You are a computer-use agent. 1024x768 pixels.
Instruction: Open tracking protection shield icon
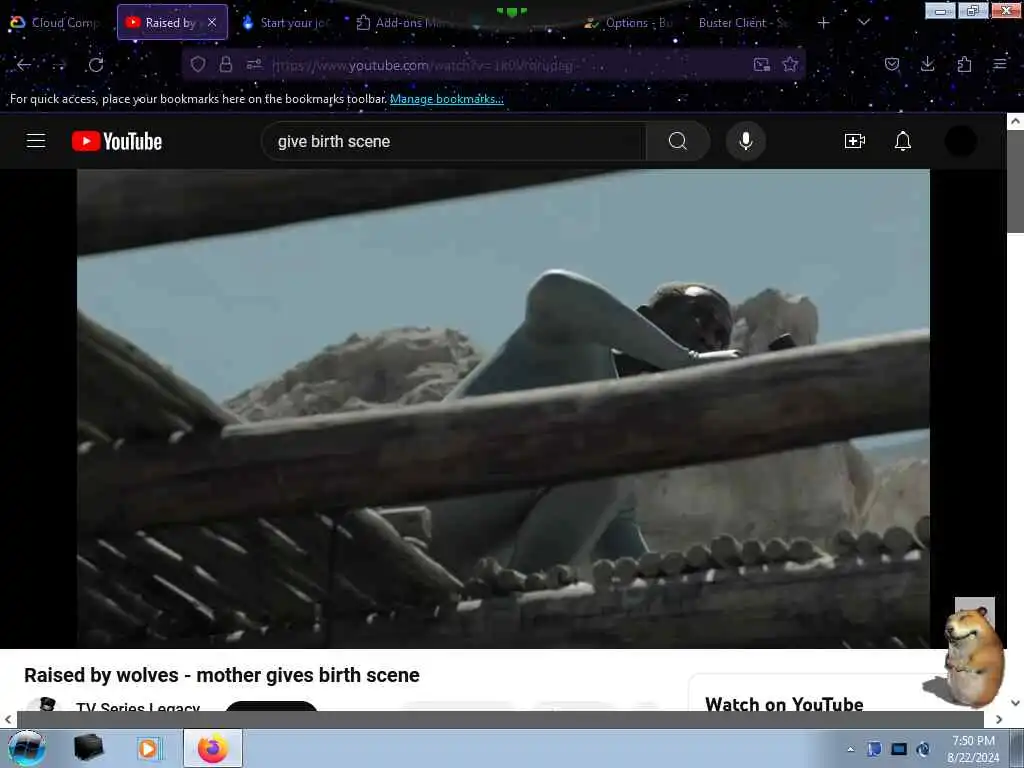pyautogui.click(x=198, y=64)
